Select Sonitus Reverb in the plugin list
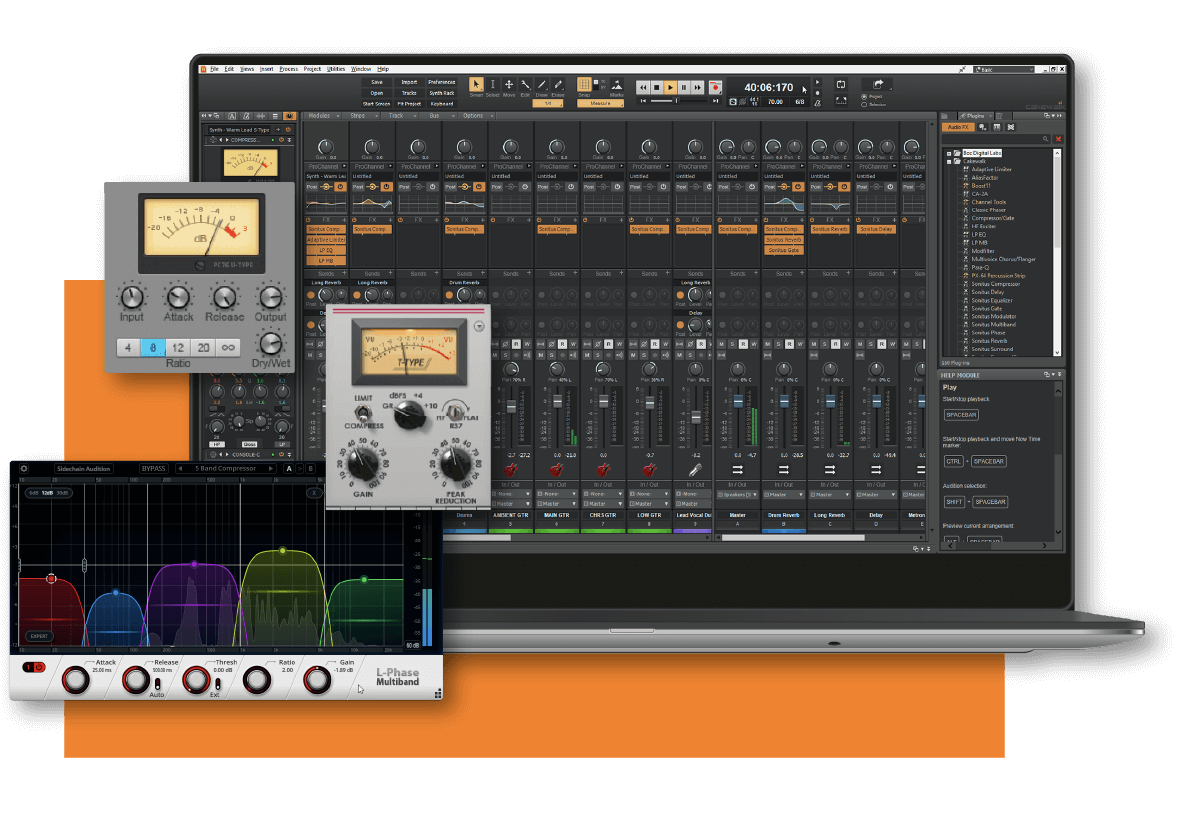The height and width of the screenshot is (833, 1201). [x=989, y=341]
